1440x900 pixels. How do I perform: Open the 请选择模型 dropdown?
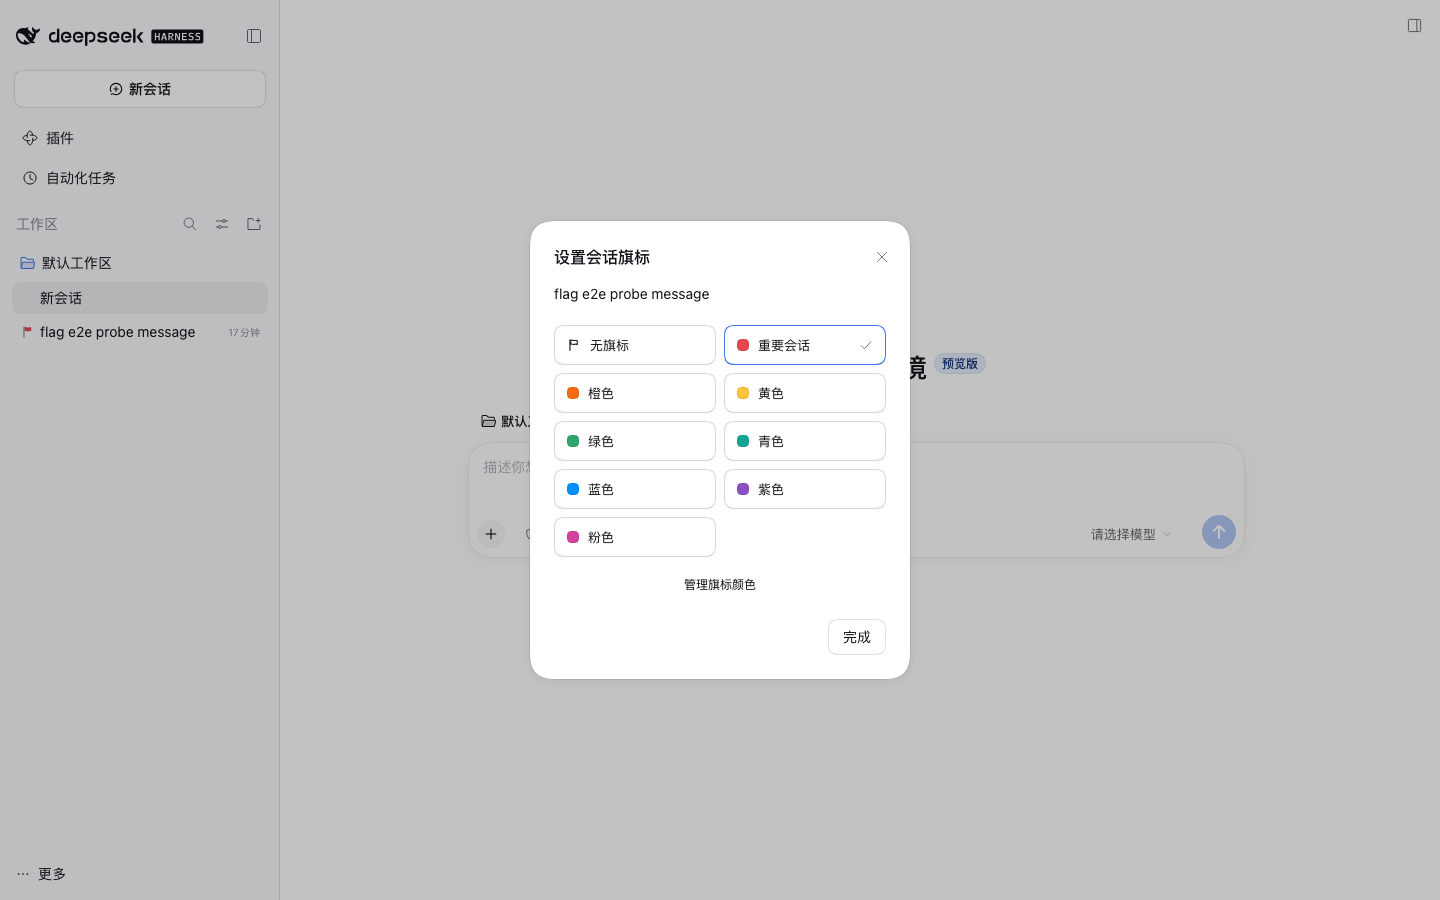tap(1131, 534)
